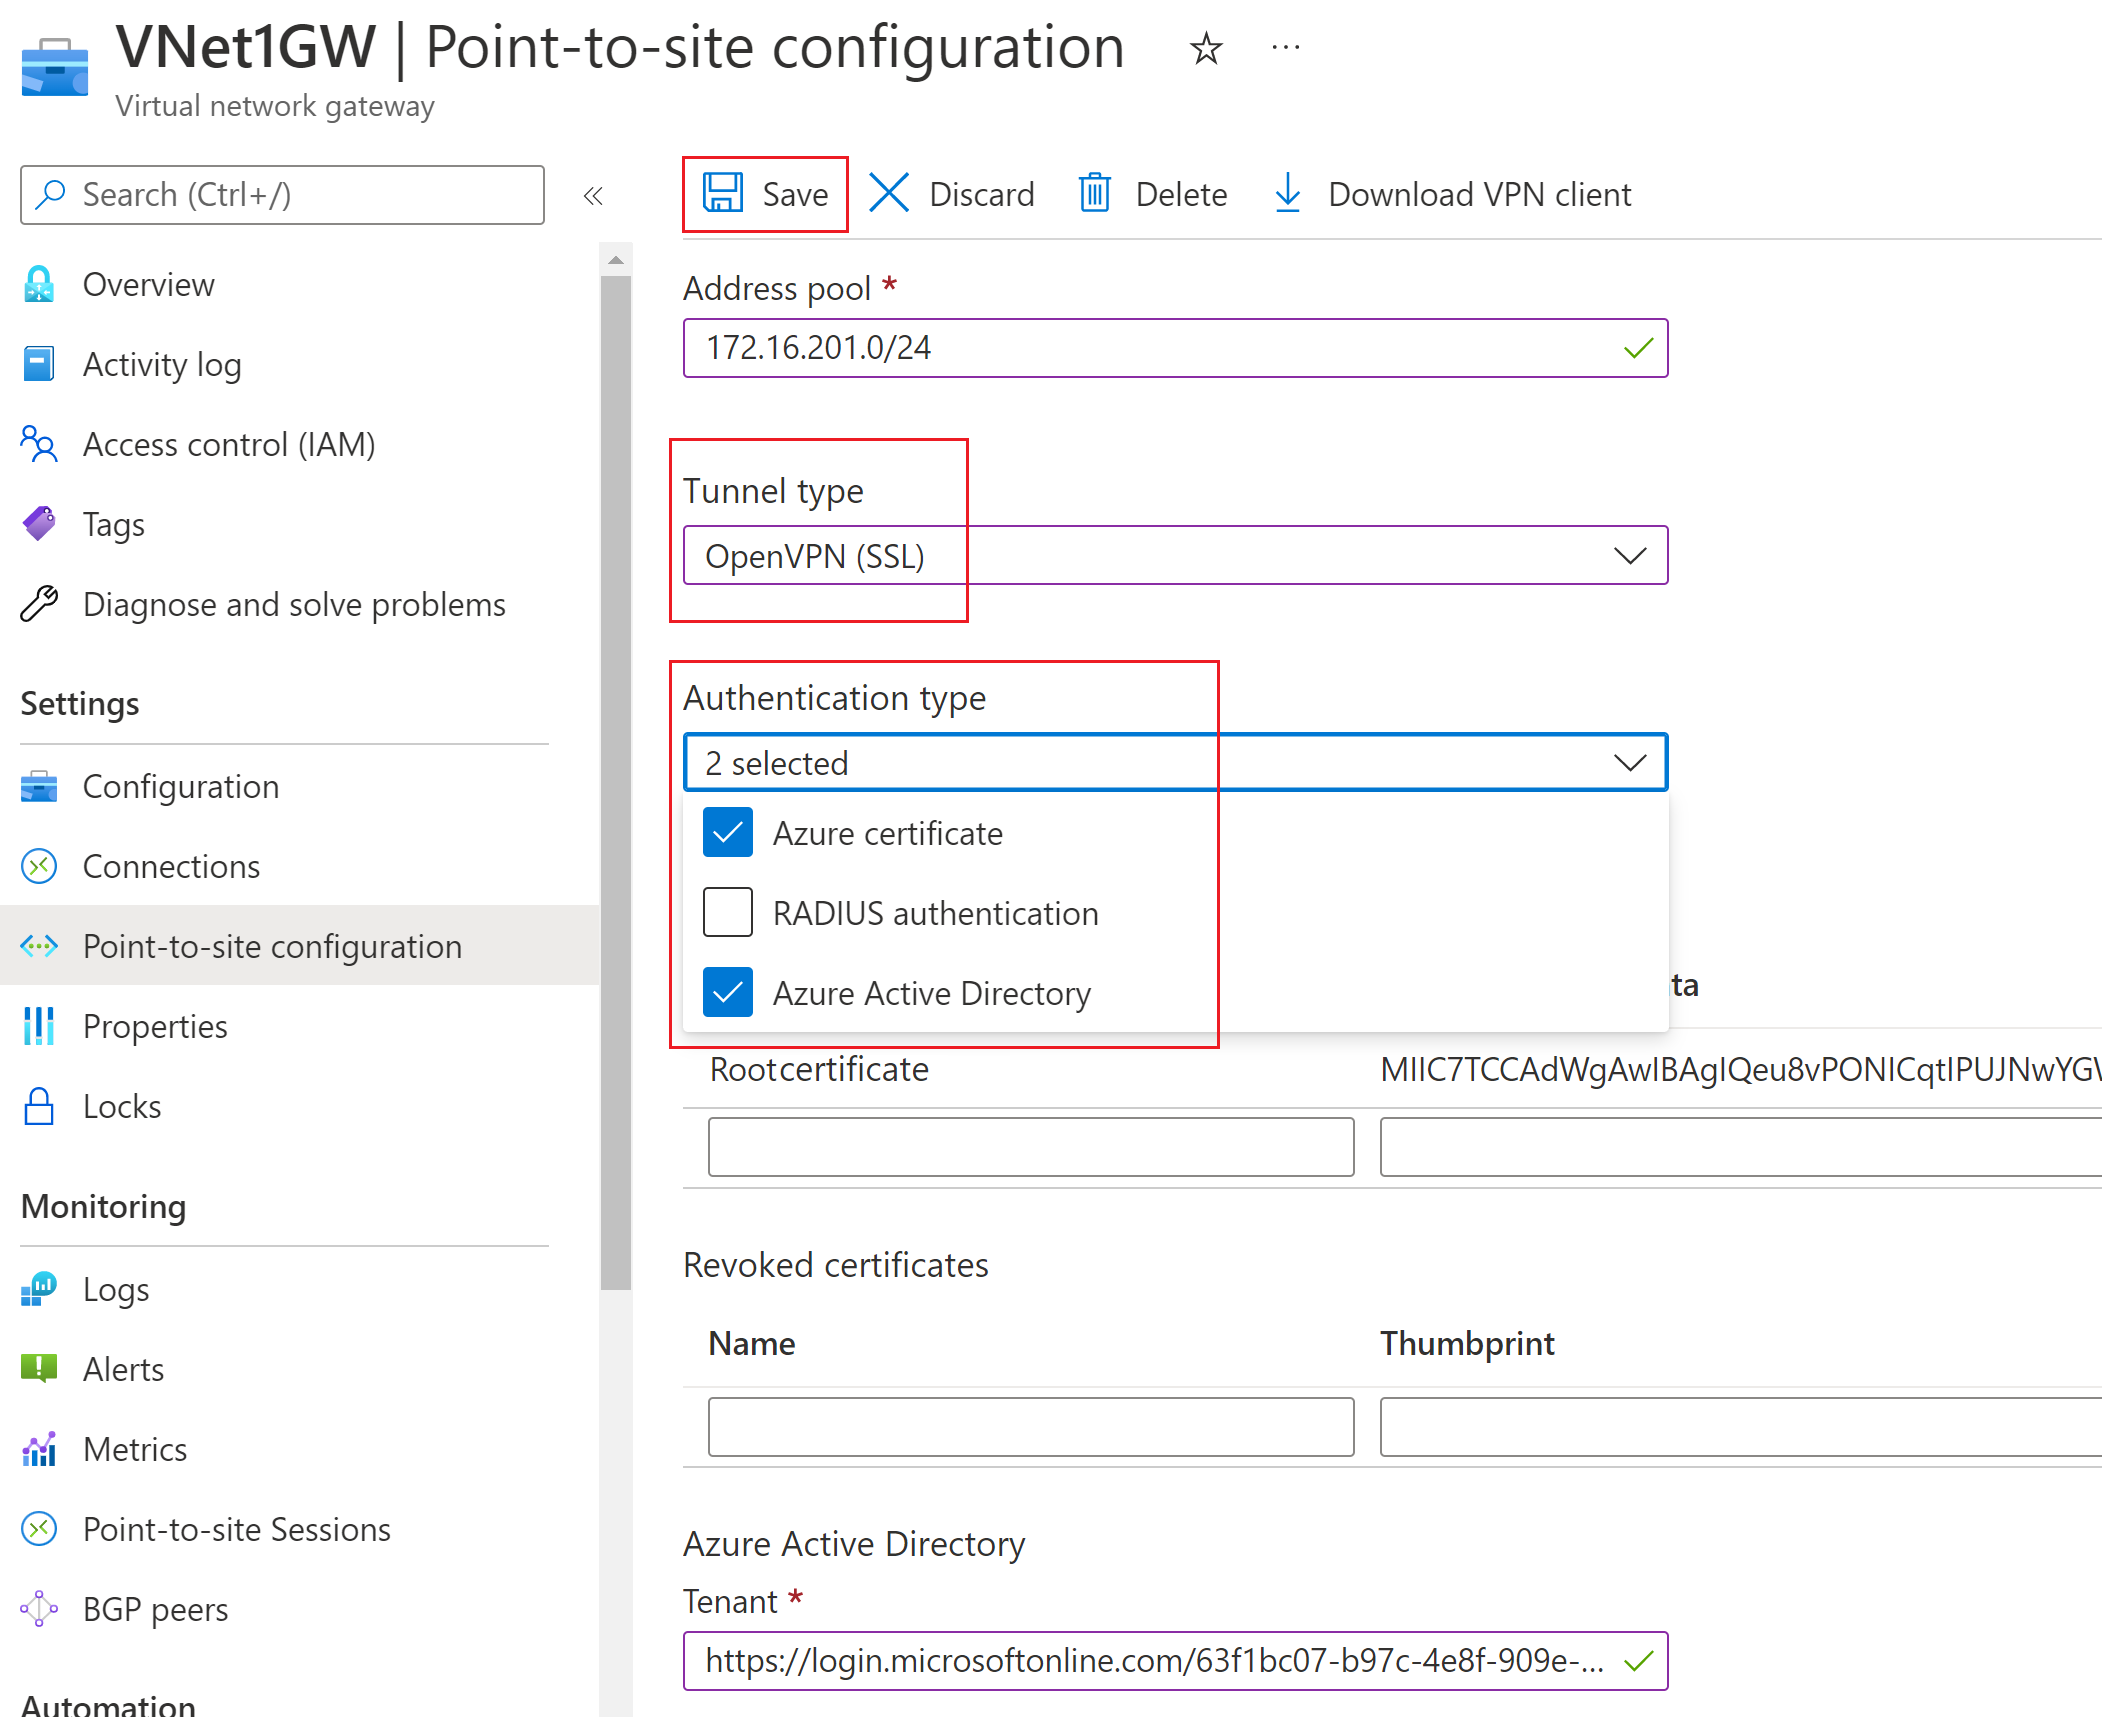
Task: Focus the Search (Ctrl+/) box
Action: click(x=282, y=195)
